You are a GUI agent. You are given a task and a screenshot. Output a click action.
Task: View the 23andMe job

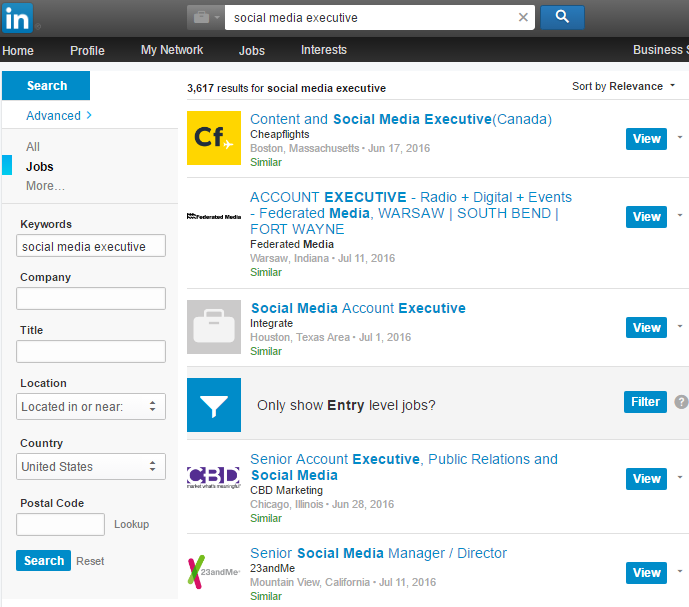point(646,573)
